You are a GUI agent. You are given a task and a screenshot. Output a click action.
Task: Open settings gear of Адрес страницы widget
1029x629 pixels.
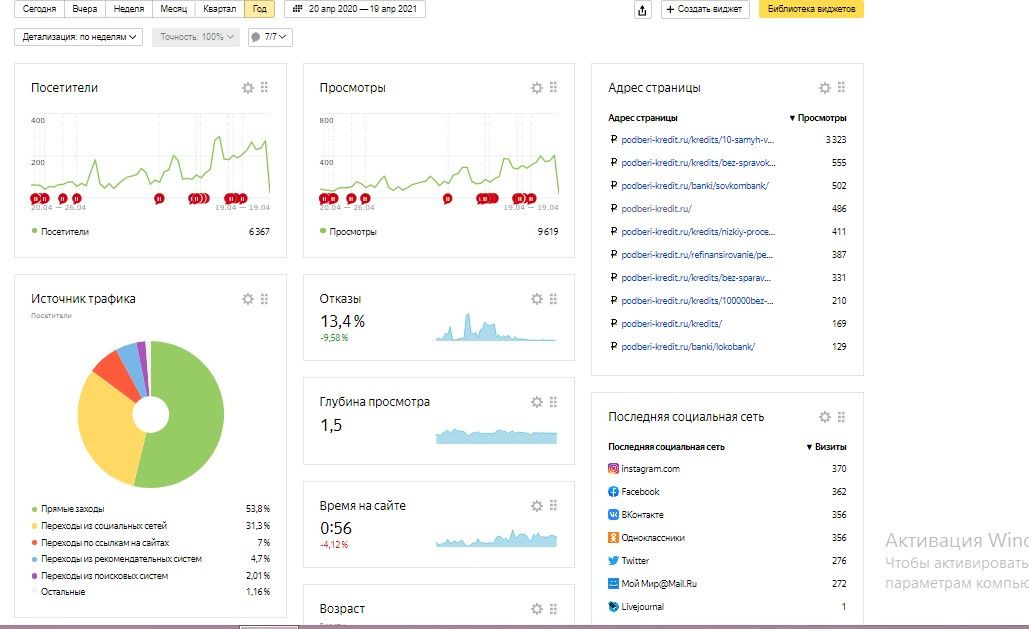pos(825,88)
